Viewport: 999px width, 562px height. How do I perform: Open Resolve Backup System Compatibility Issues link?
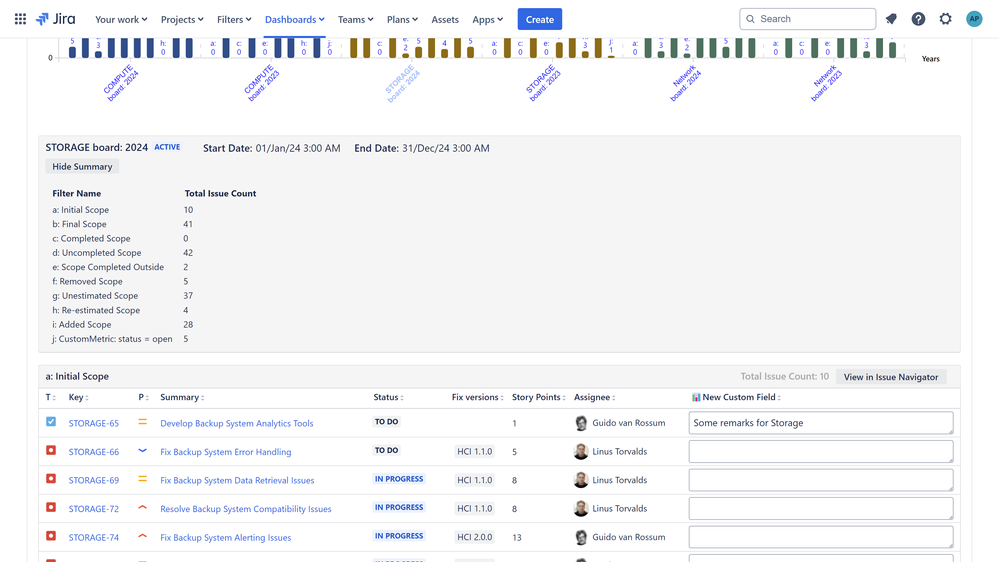coord(245,508)
